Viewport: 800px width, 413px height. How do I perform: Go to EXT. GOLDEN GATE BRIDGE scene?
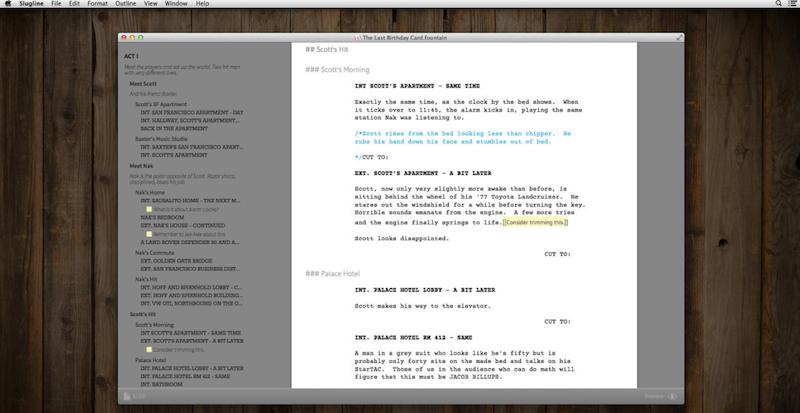(x=176, y=261)
